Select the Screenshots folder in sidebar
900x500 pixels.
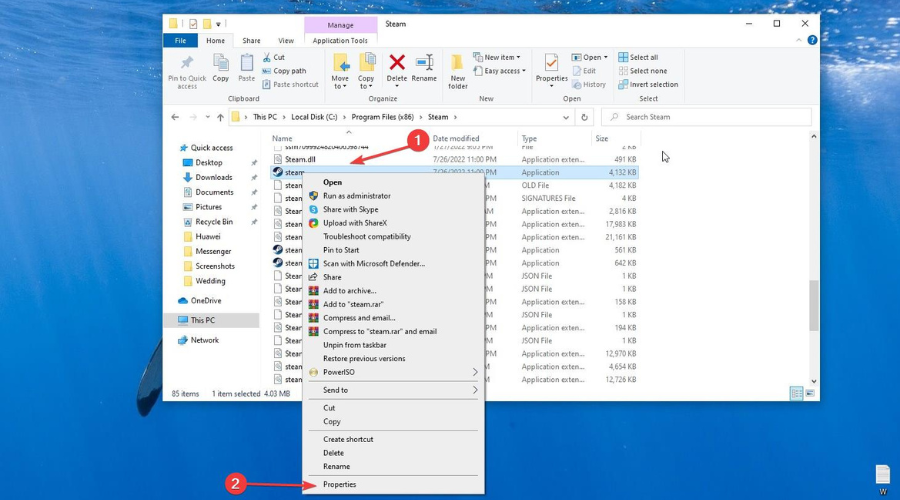(x=215, y=266)
